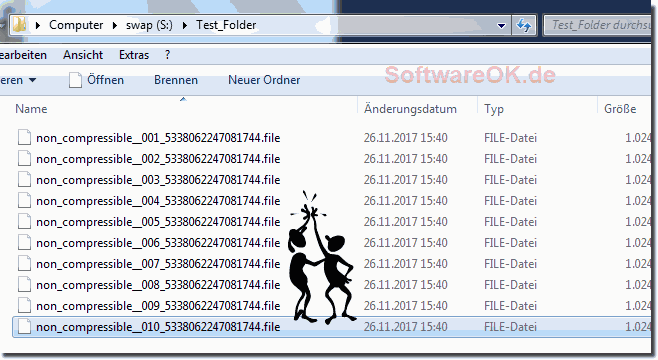Click the folder icon in address bar
Screen dimensions: 658x360
click(20, 25)
